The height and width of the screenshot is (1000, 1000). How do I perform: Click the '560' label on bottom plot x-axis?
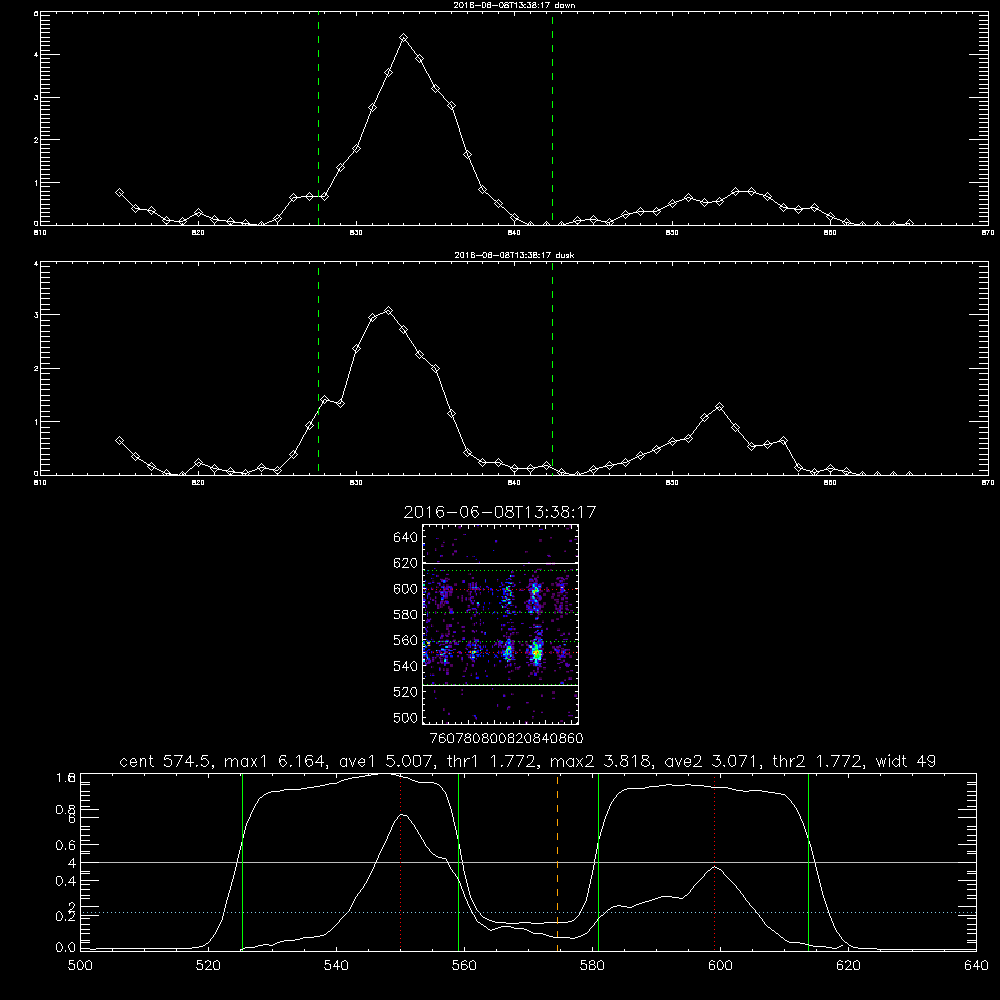click(464, 966)
